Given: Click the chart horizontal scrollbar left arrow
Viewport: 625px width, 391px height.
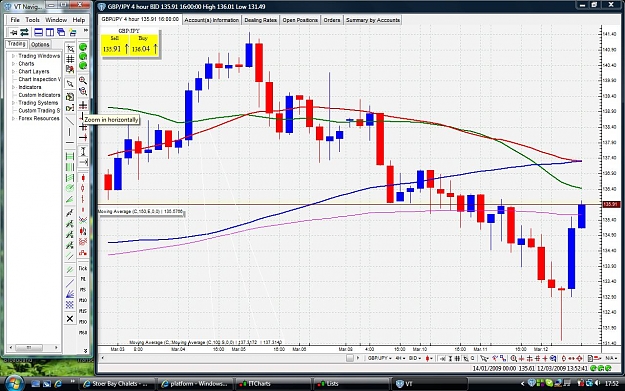Looking at the screenshot, I should tap(102, 358).
